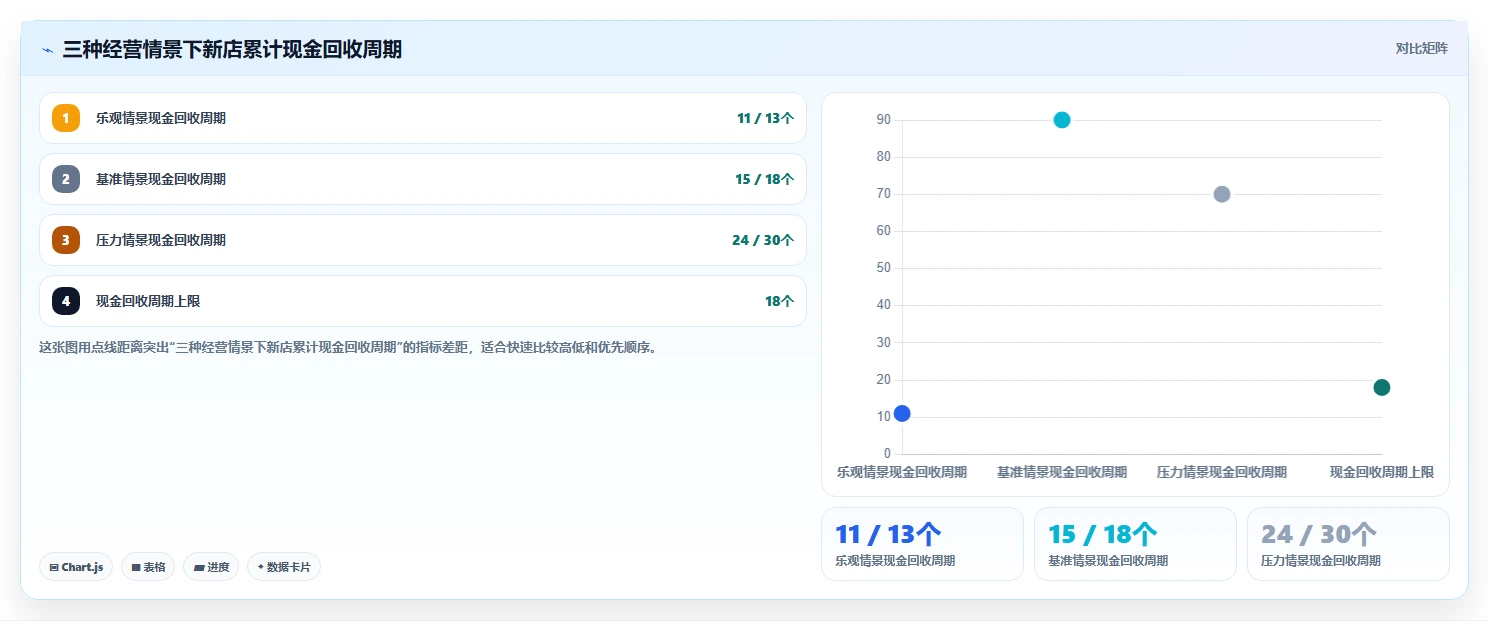Click the 压力情景现金回收周期 x-axis label
The width and height of the screenshot is (1489, 621).
tap(1222, 472)
